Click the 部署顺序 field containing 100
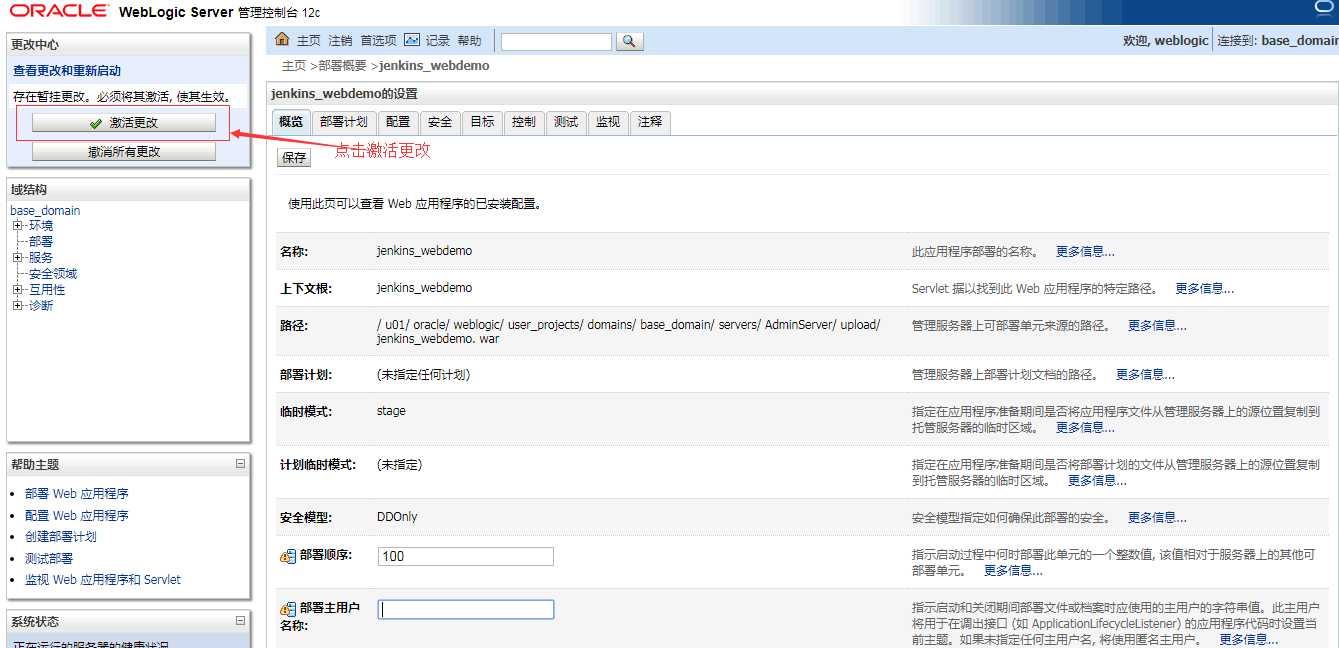Viewport: 1339px width, 648px height. (466, 556)
